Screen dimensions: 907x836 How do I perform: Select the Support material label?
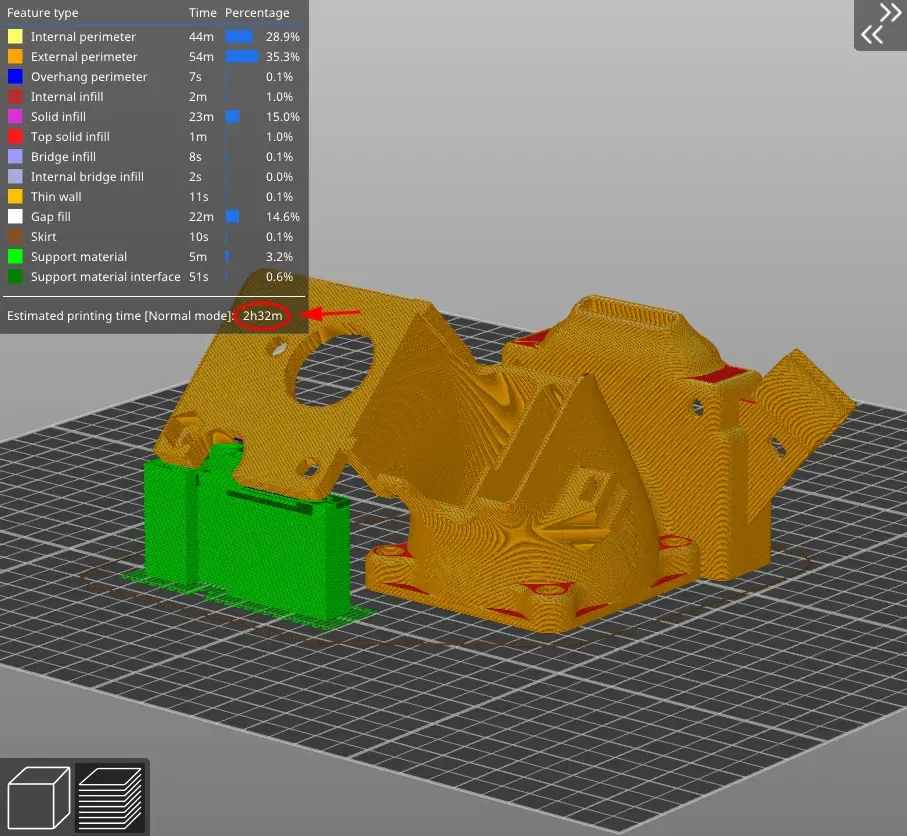(79, 256)
